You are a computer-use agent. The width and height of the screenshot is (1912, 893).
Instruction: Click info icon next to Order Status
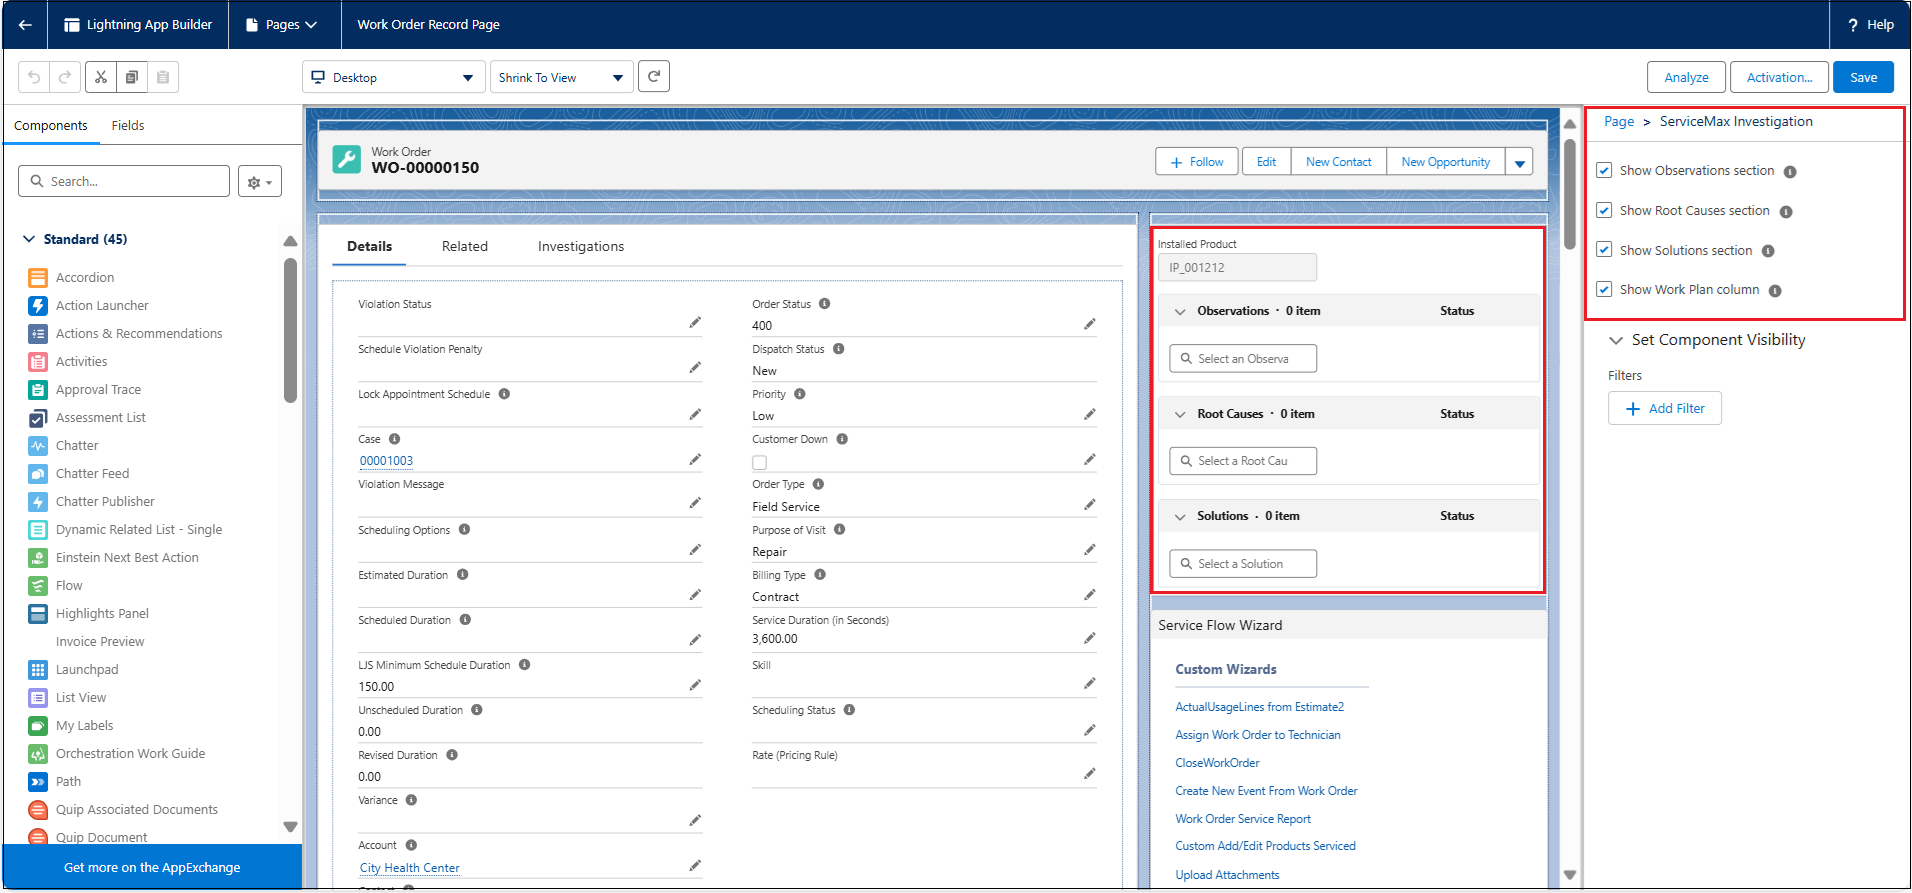coord(825,303)
